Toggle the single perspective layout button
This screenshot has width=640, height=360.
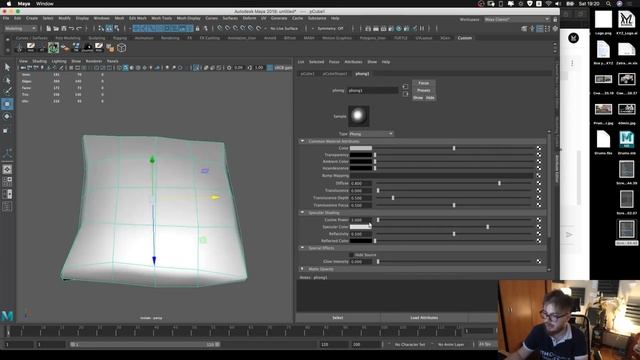pos(7,169)
